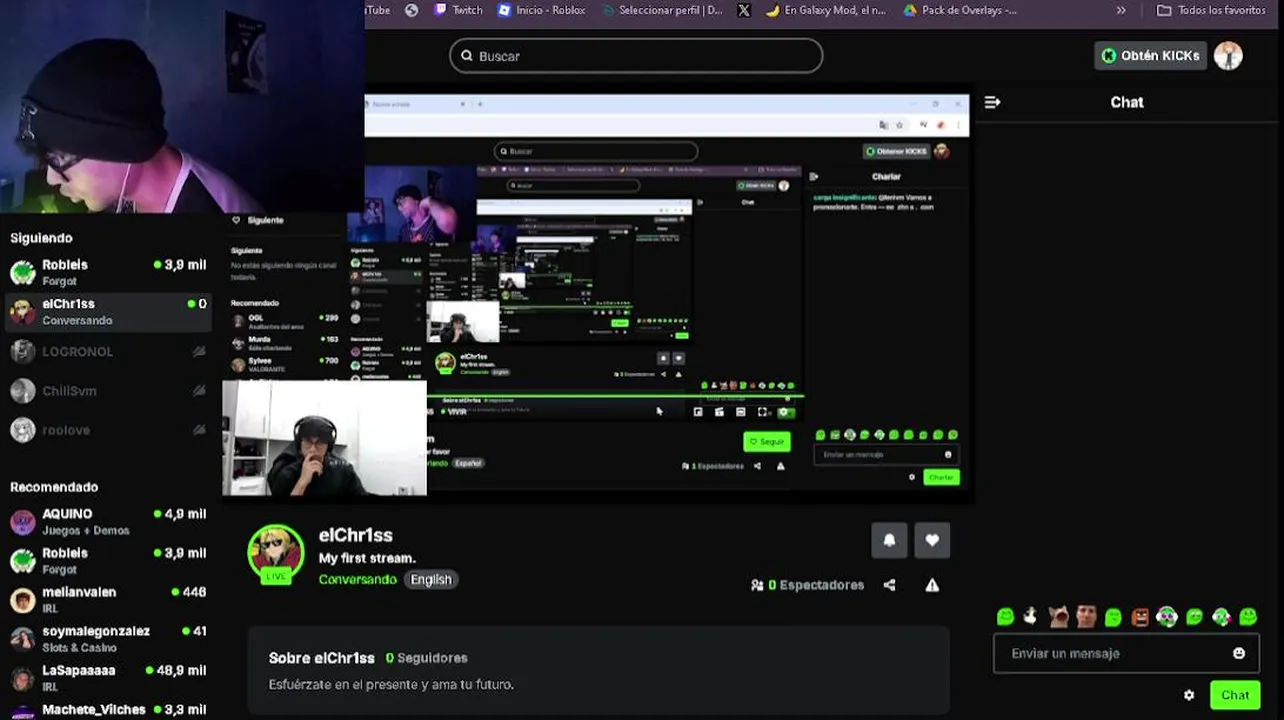Focus the Enviar un mensaje field
1284x720 pixels.
click(x=1126, y=653)
